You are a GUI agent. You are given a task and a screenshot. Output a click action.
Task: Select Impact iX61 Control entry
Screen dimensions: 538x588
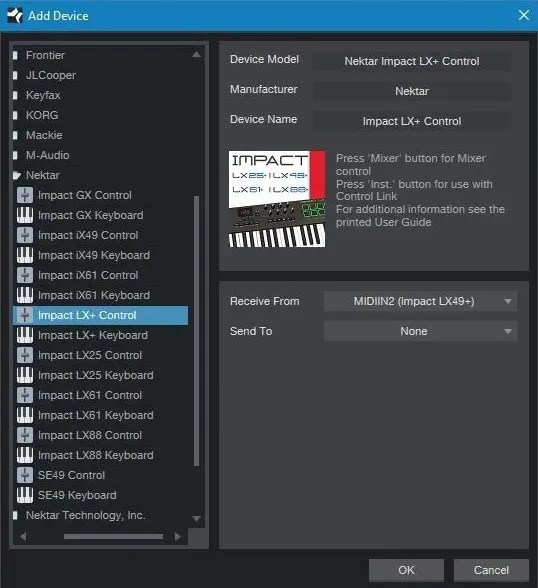tap(88, 275)
